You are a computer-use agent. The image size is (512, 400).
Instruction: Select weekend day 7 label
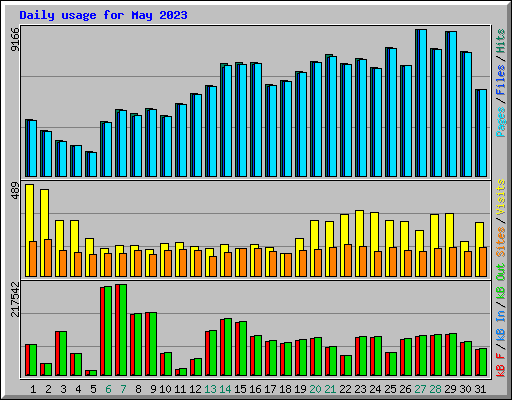123,389
